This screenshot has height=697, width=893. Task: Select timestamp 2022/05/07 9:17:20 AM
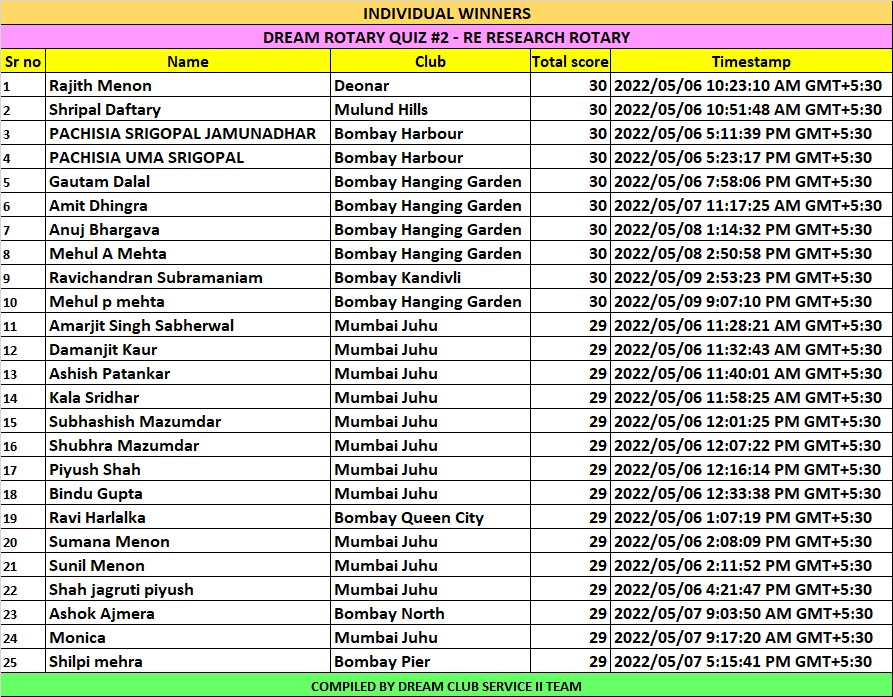751,637
